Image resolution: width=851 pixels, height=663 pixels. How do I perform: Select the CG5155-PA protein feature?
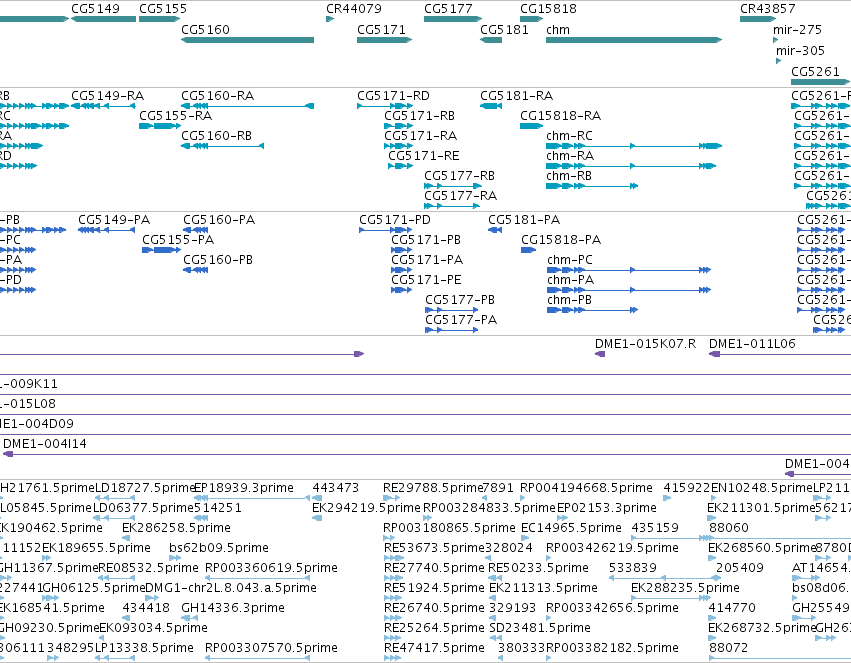(x=161, y=250)
